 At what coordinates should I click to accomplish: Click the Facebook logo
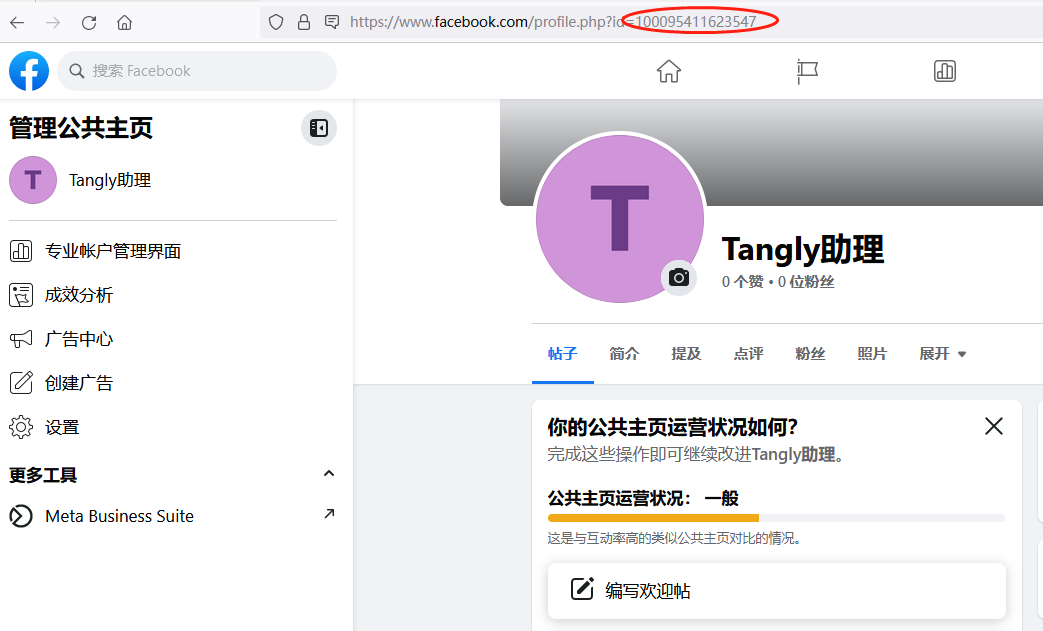(x=29, y=70)
